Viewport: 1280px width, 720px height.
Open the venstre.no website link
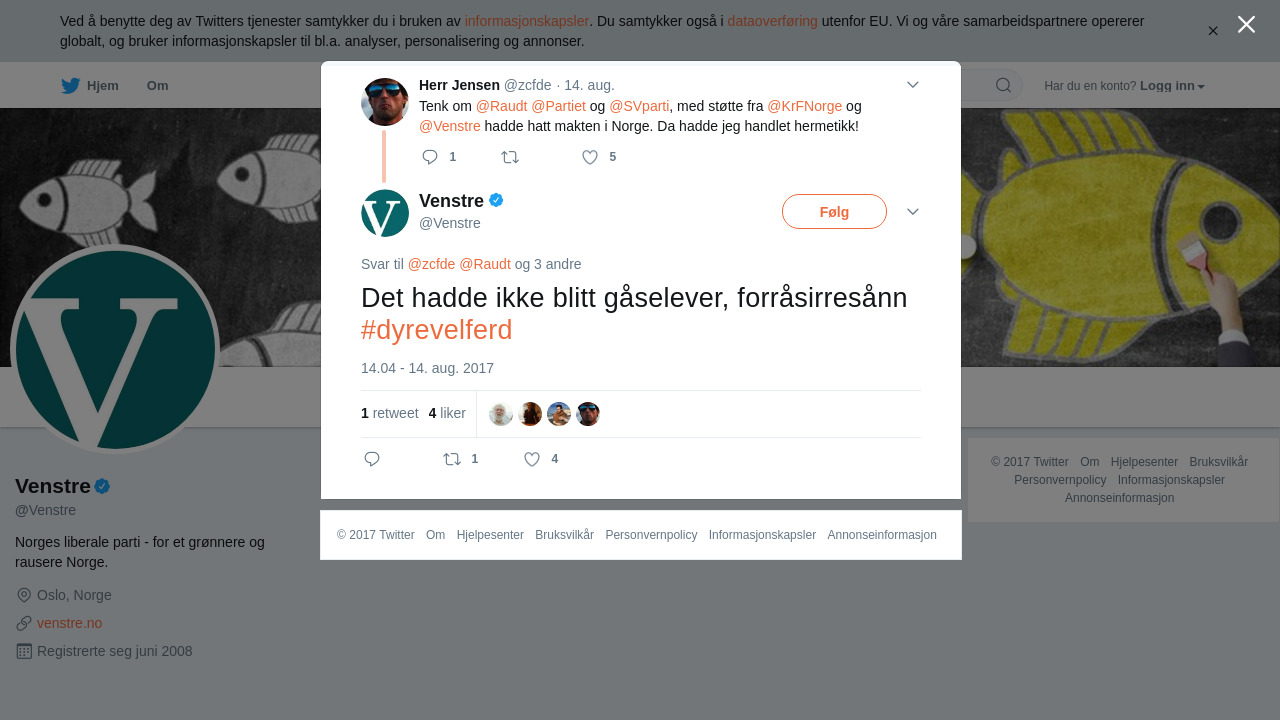[x=69, y=623]
